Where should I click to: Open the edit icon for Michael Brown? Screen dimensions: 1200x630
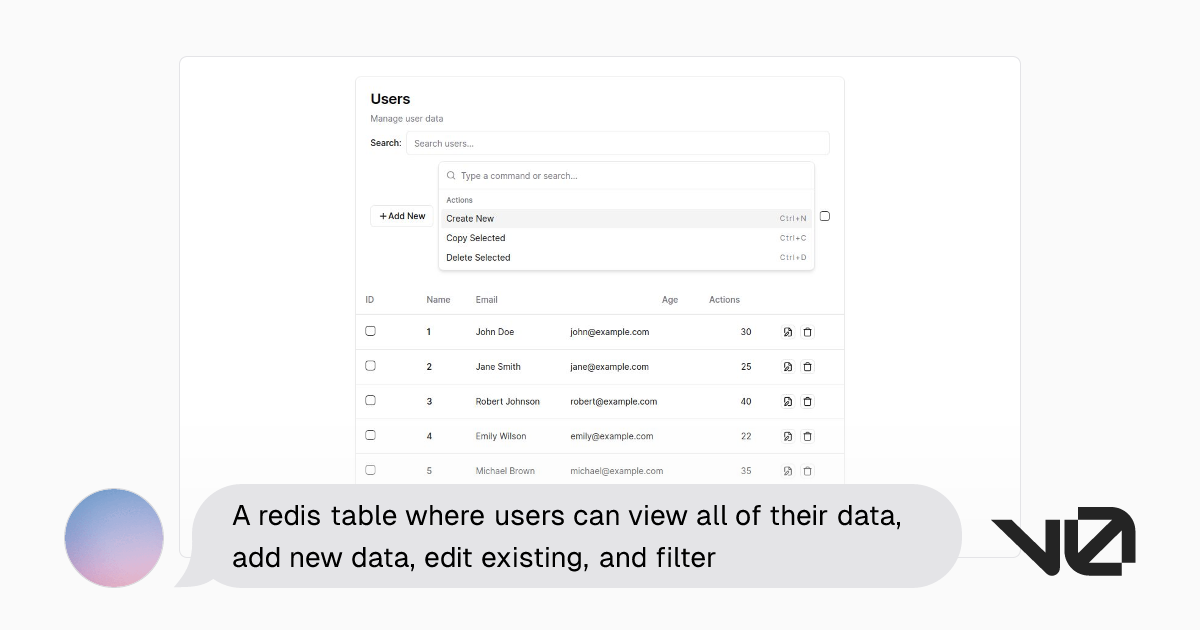[x=788, y=470]
